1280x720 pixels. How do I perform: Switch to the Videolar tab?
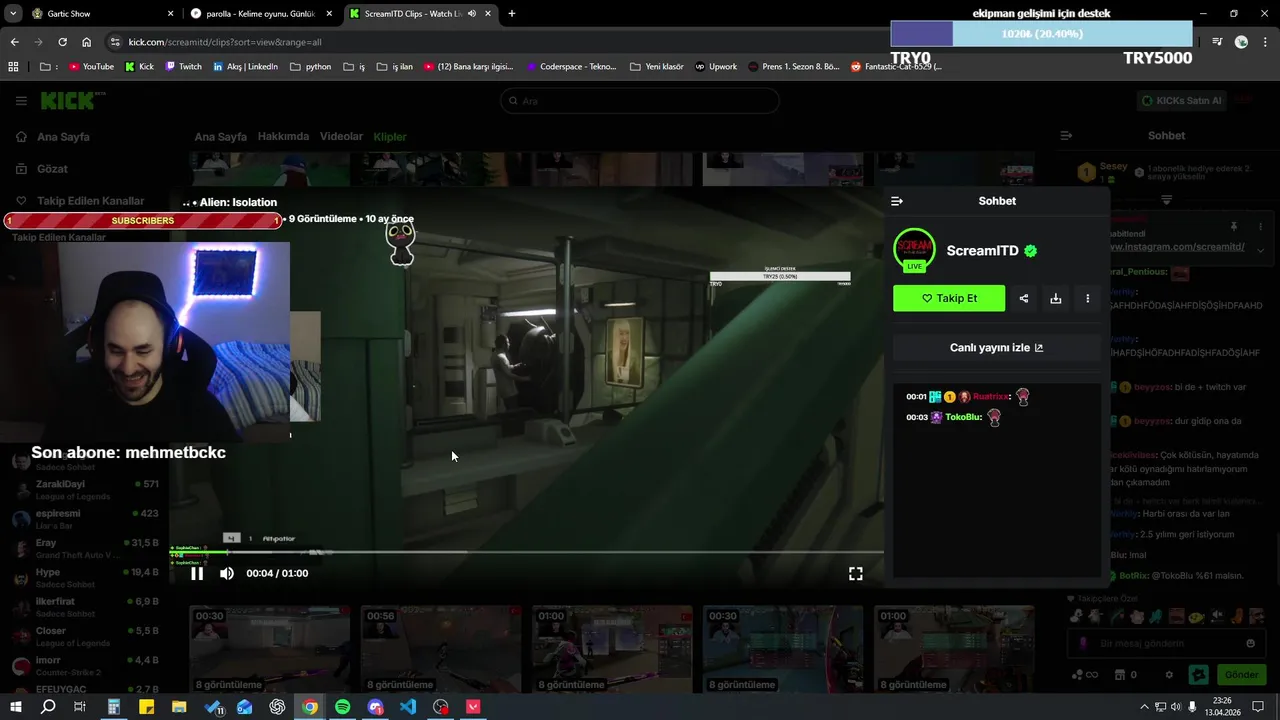coord(341,136)
